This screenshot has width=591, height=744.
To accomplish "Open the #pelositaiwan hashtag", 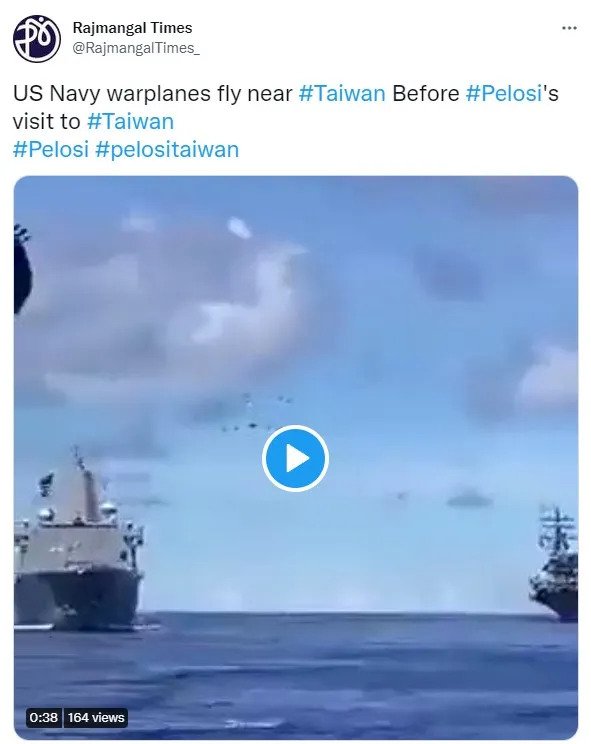I will coord(167,150).
